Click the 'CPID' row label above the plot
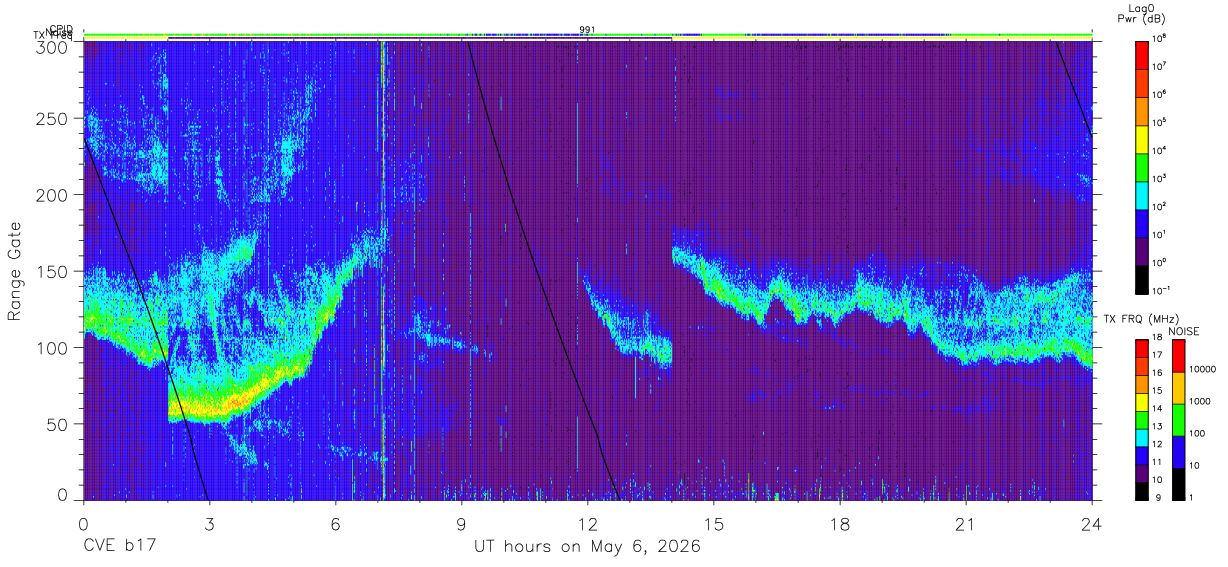Screen dimensions: 1228x567 60,29
